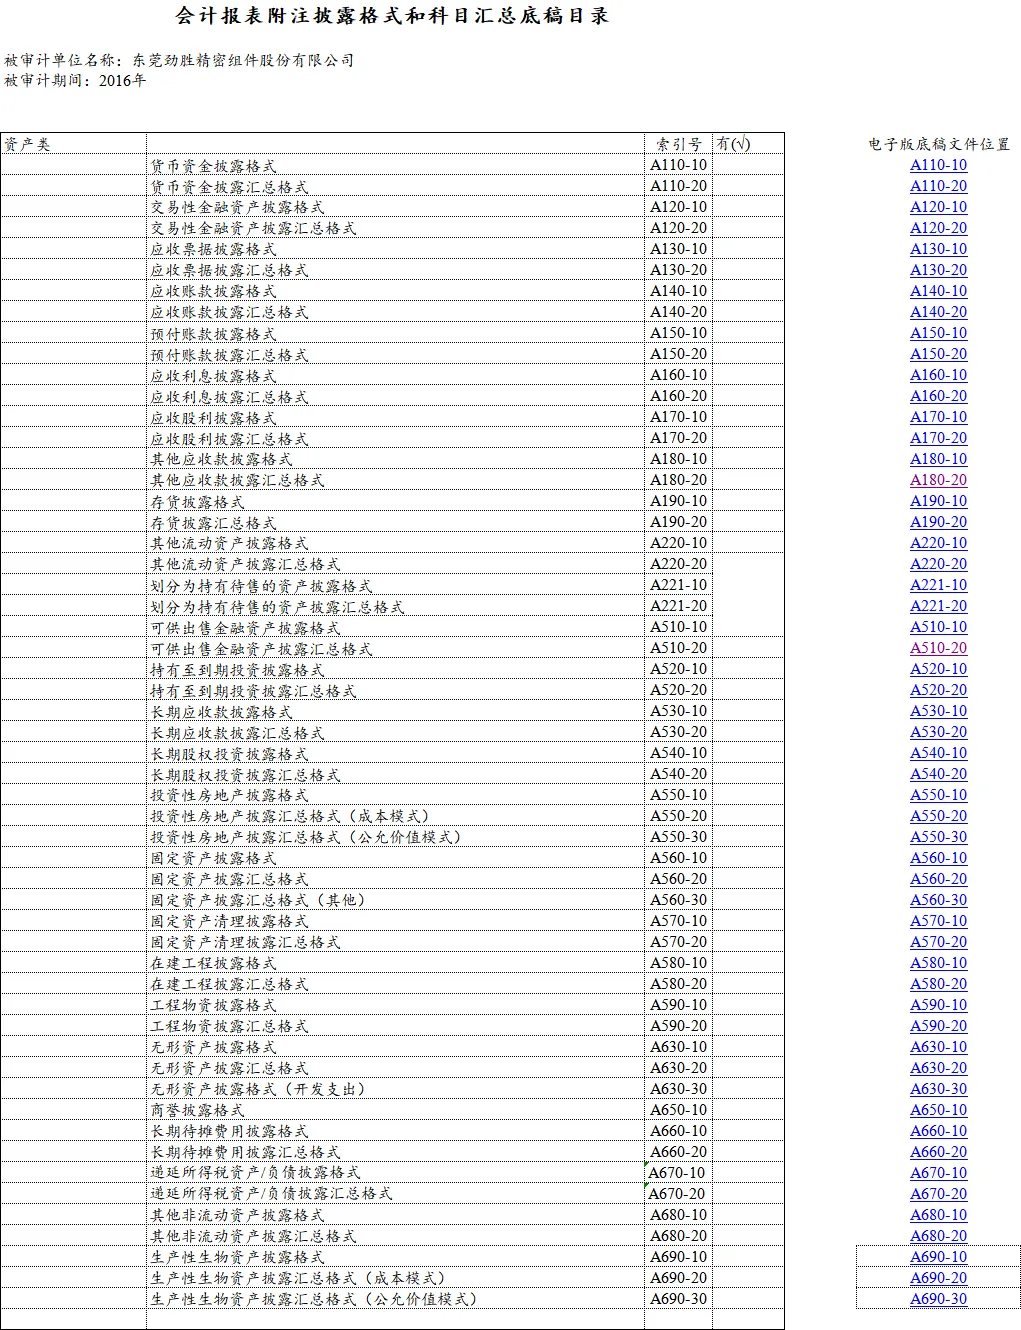Click index cell A560-30 in 索引号 column
This screenshot has width=1021, height=1330.
[x=678, y=900]
